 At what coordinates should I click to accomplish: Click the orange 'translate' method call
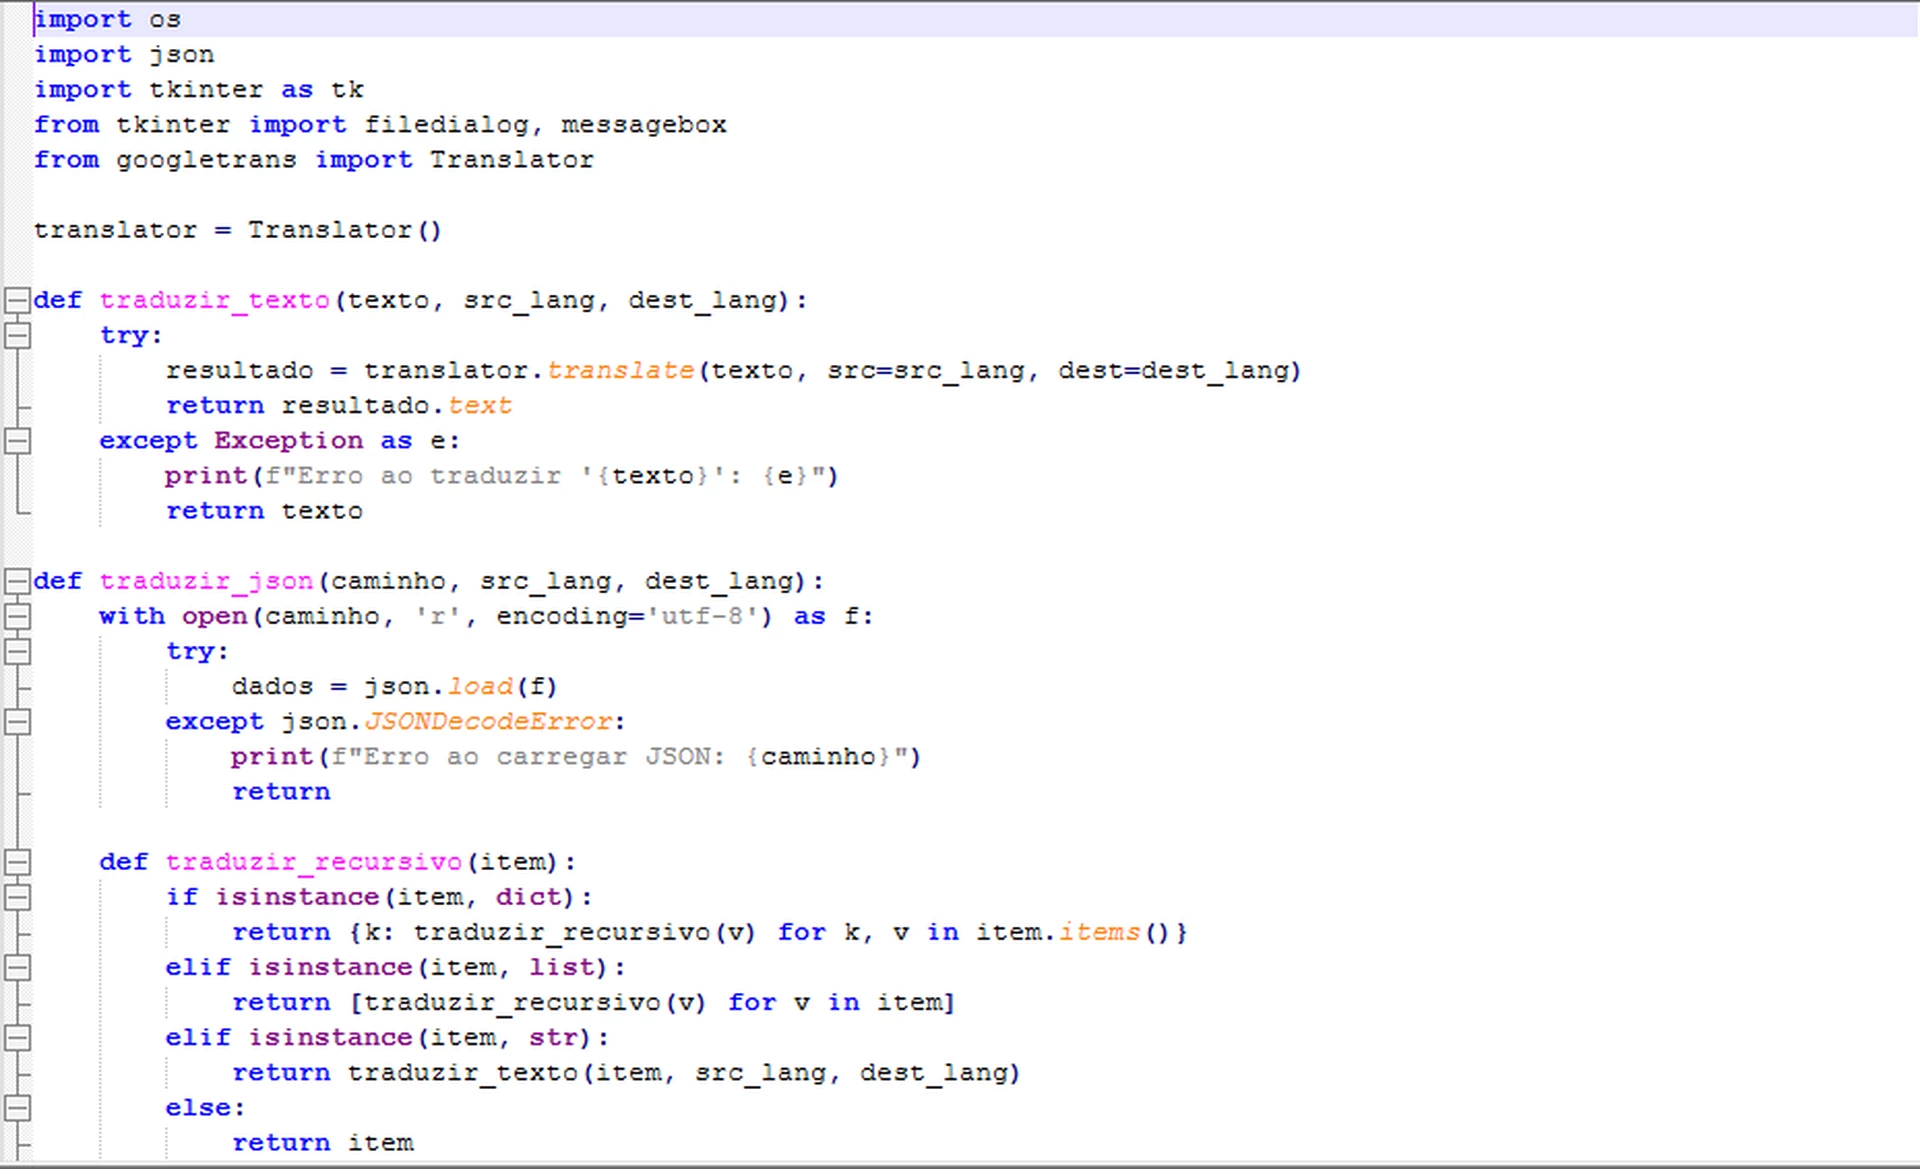620,371
